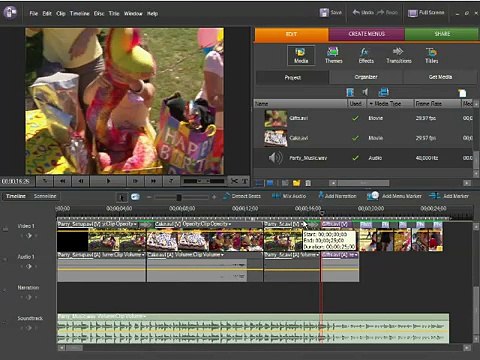Click Add Marker
The width and height of the screenshot is (480, 360).
(449, 196)
